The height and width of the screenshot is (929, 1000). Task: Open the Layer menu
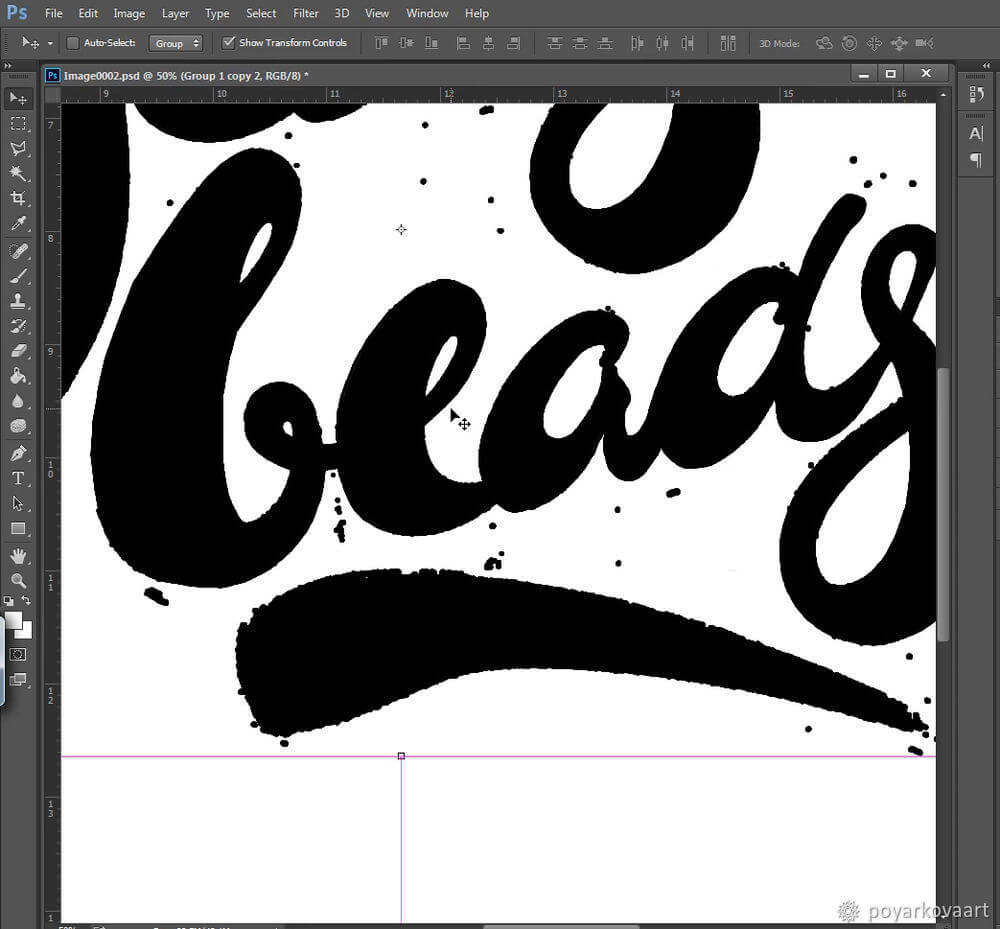tap(175, 13)
